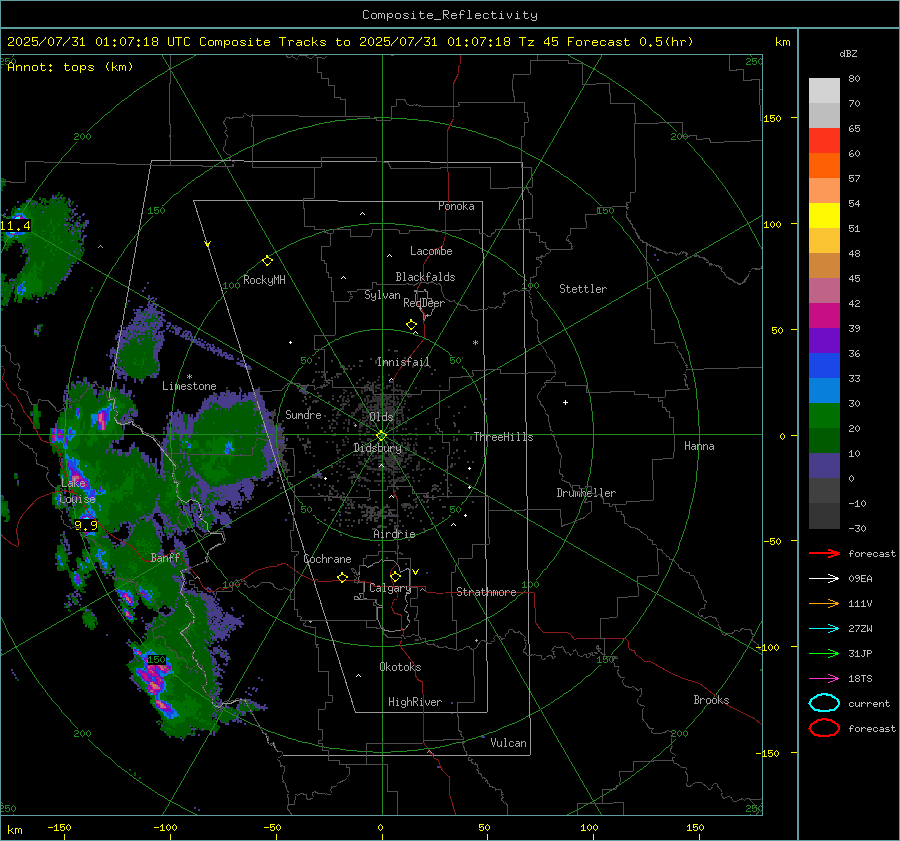900x841 pixels.
Task: Click the red swatch on the dBZ scale
Action: click(x=824, y=141)
